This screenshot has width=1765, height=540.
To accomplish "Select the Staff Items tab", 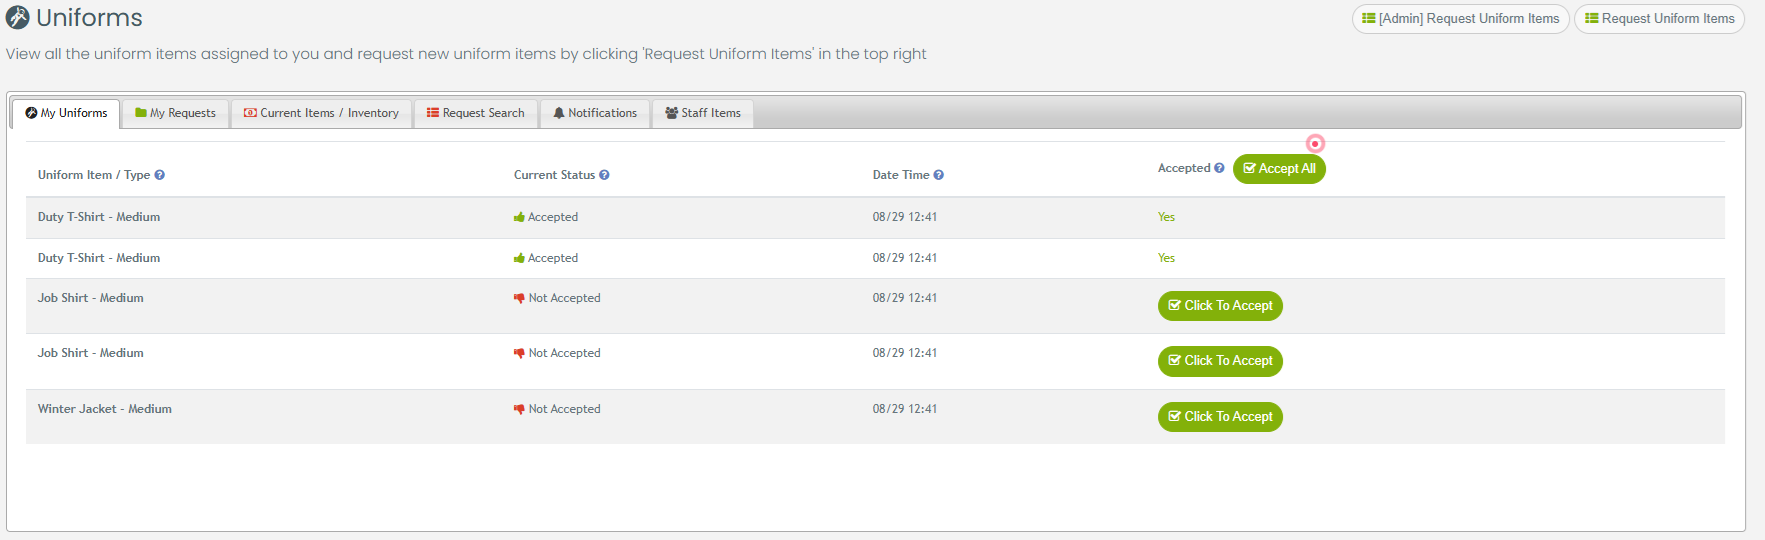I will [703, 113].
